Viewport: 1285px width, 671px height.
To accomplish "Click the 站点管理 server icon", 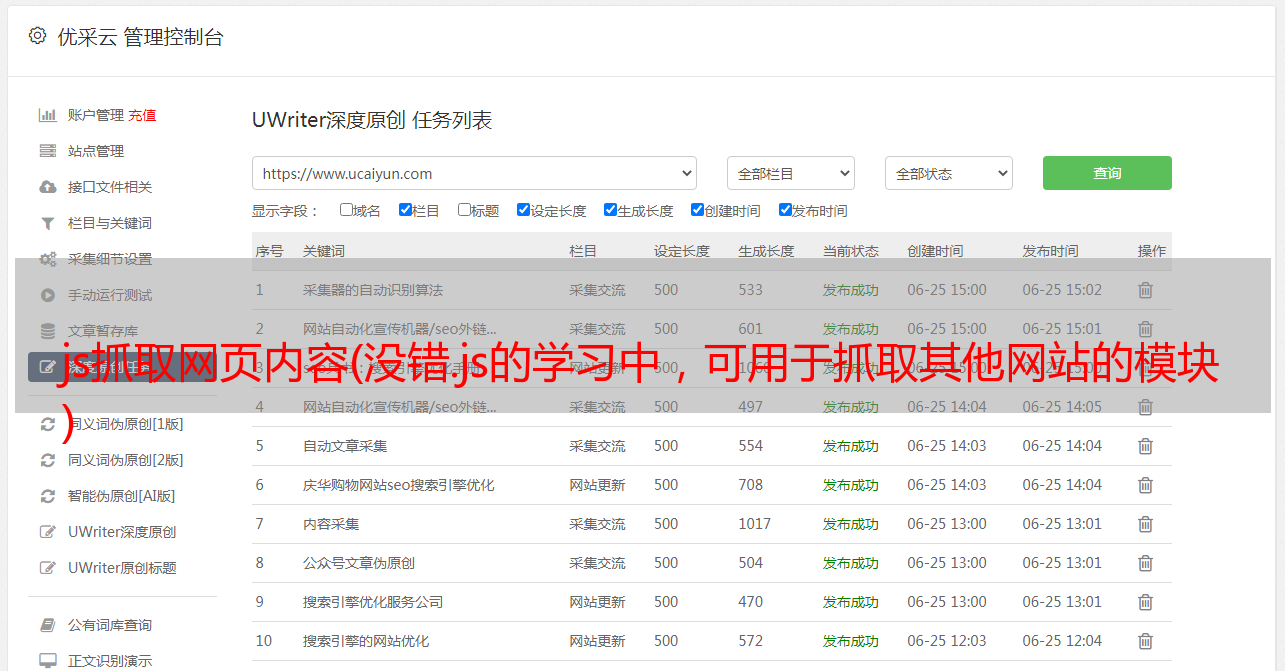I will point(47,151).
